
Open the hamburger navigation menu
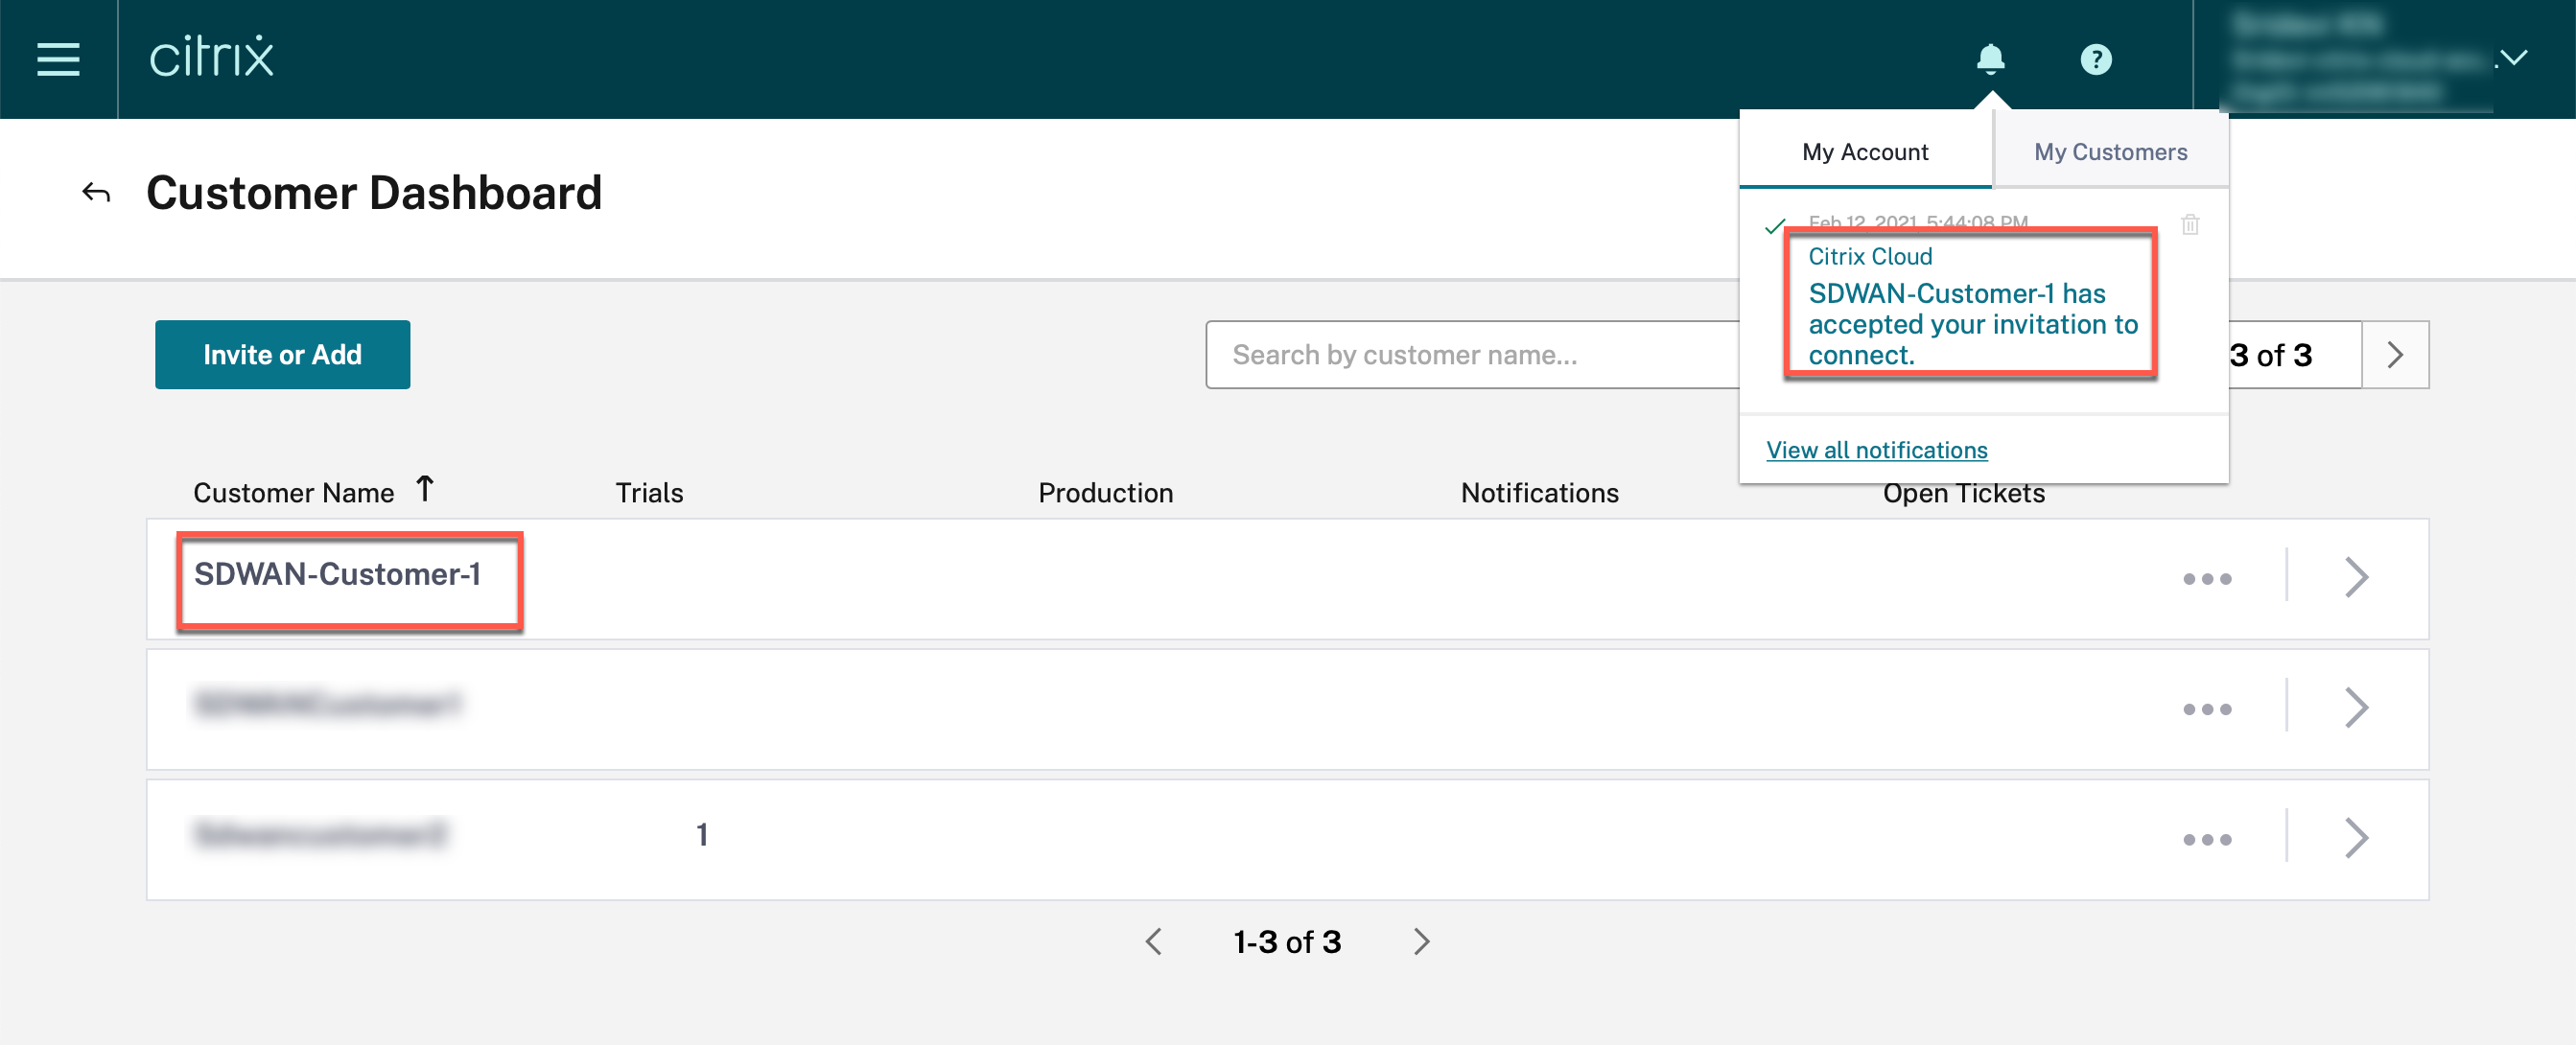(58, 59)
